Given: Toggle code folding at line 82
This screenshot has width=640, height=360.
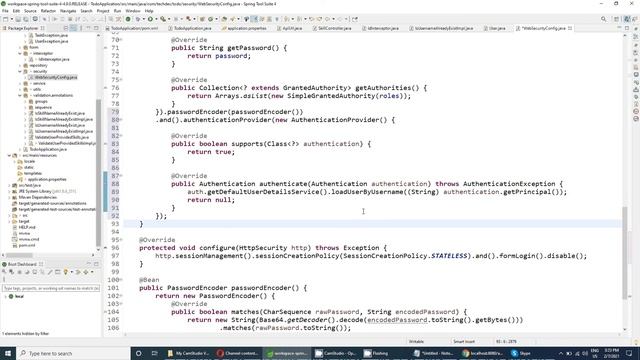Looking at the screenshot, I should (x=121, y=136).
